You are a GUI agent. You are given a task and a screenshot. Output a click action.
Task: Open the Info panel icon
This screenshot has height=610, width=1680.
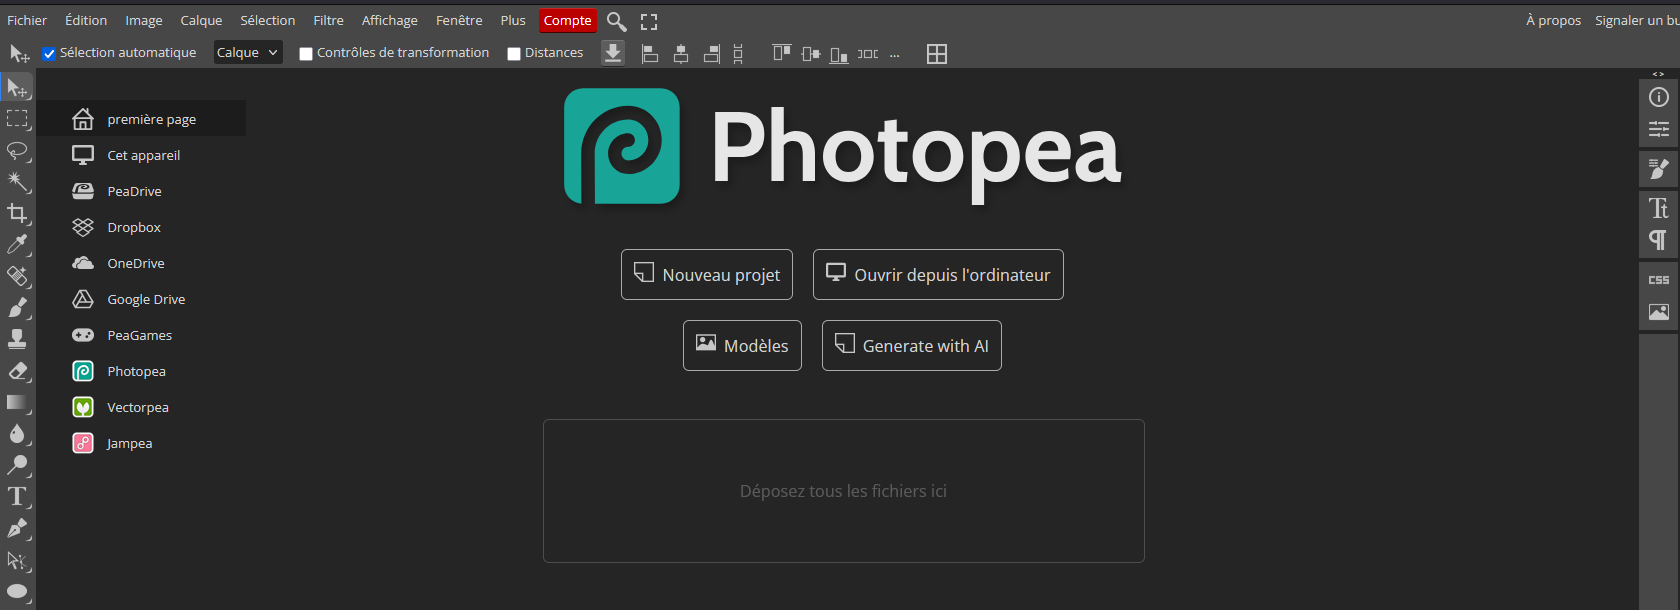coord(1659,97)
